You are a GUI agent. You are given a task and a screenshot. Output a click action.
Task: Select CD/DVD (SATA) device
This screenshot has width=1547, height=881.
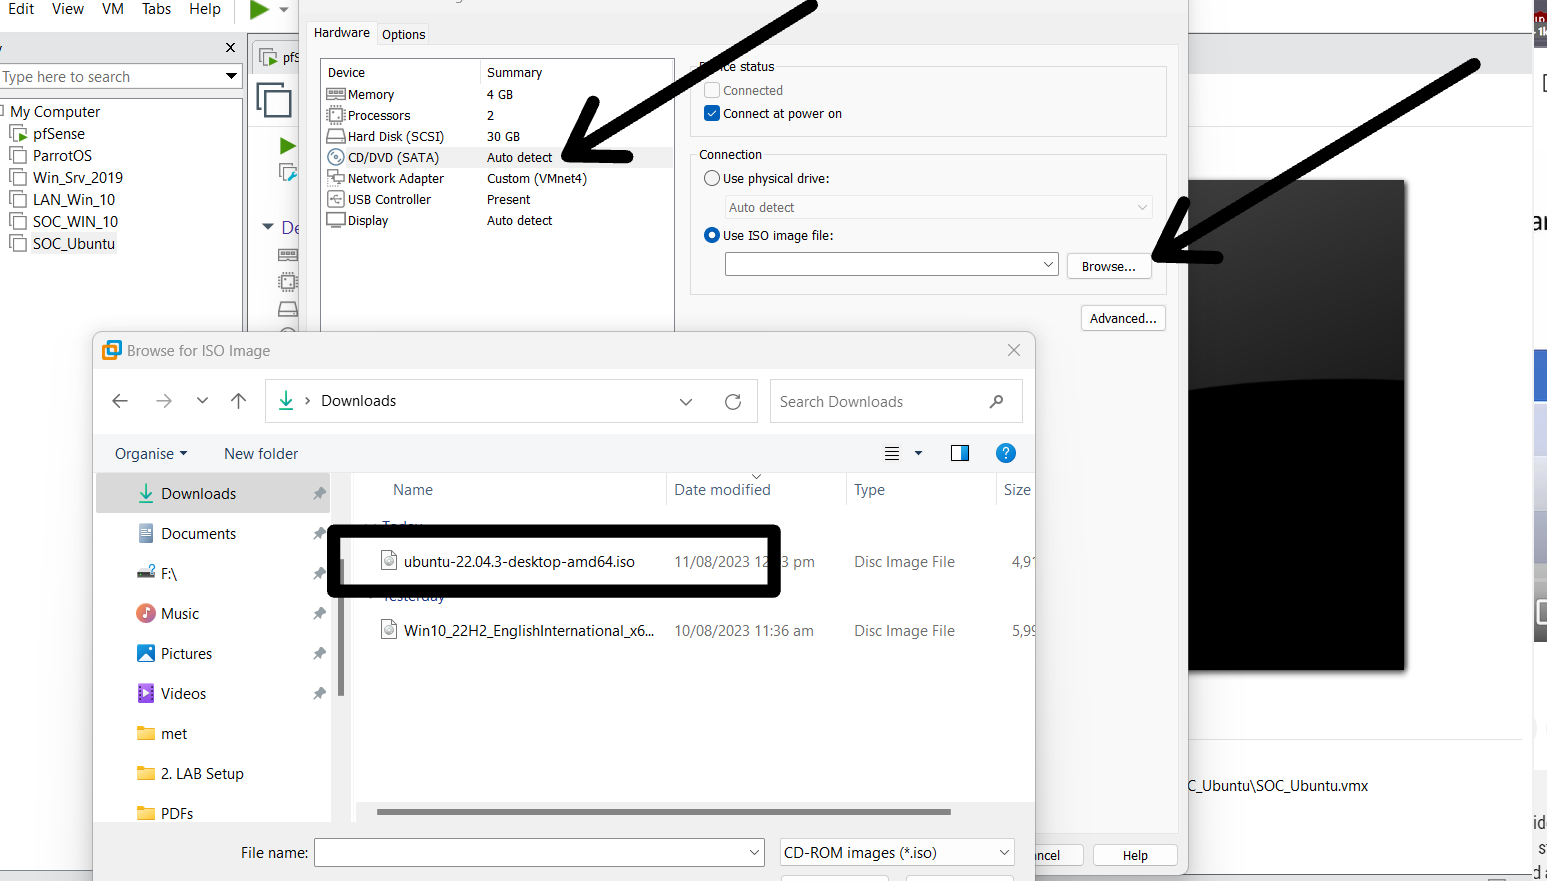point(498,158)
